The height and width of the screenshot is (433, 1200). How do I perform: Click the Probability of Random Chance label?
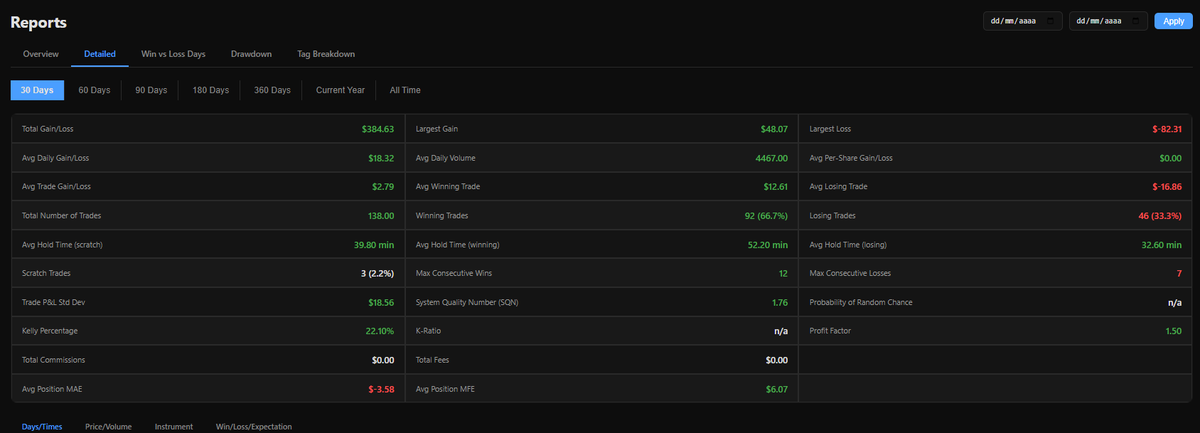[x=861, y=302]
